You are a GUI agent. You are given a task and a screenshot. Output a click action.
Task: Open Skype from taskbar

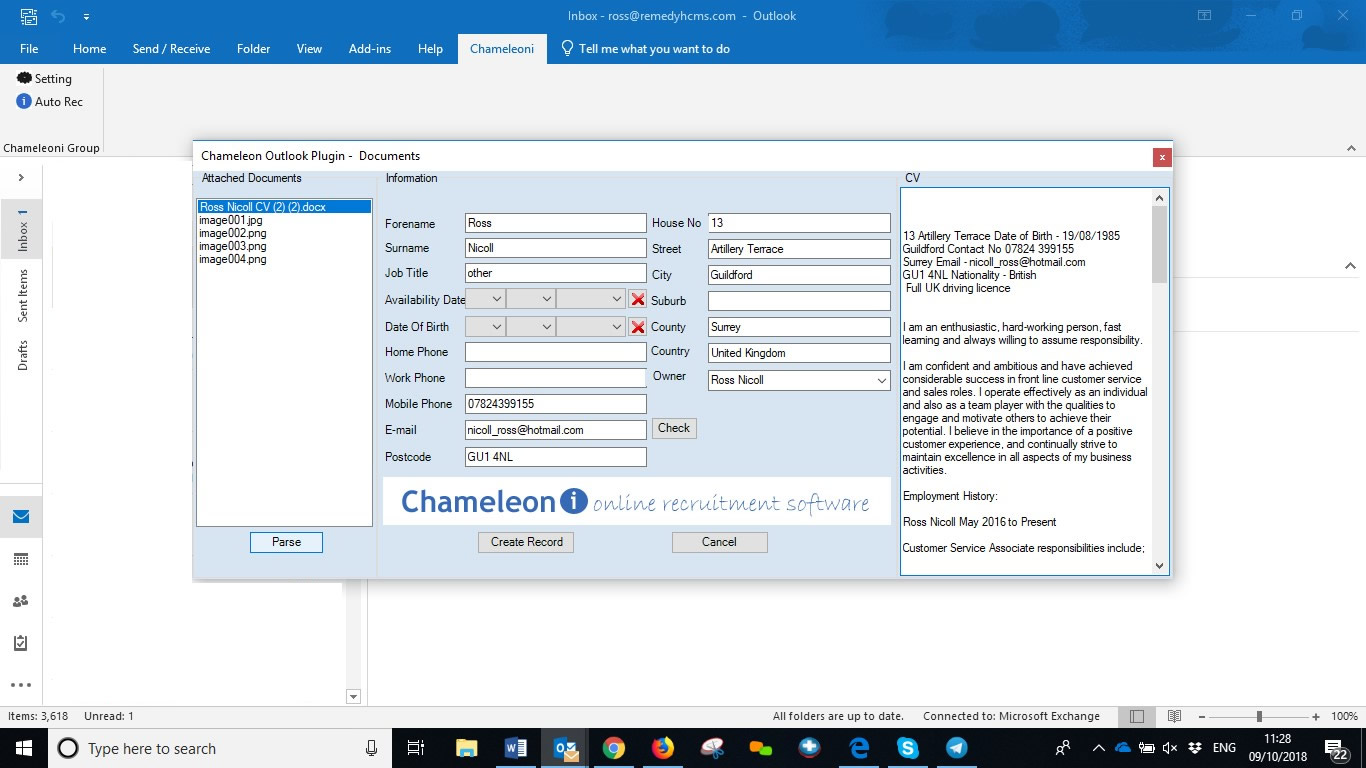[908, 748]
